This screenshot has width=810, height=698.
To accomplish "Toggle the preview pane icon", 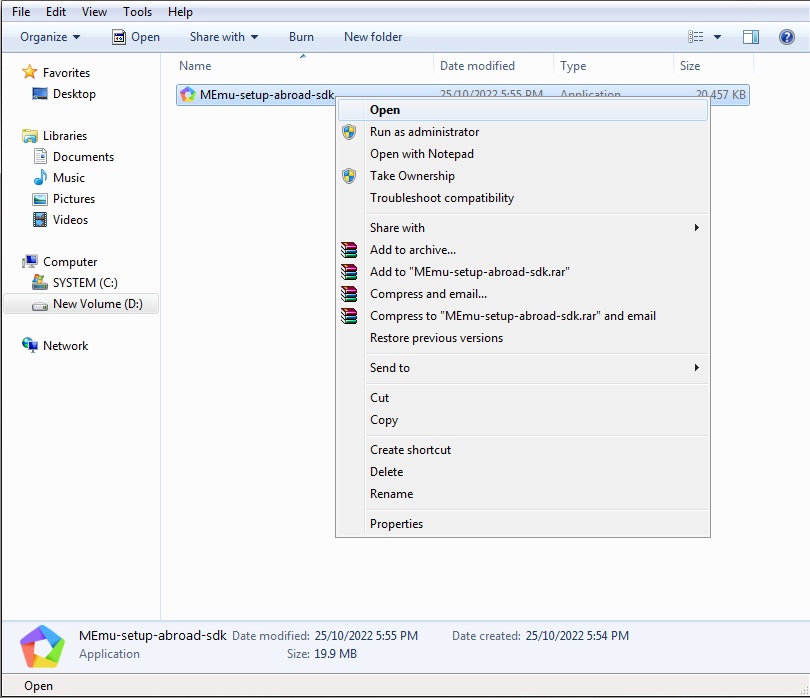I will [x=751, y=37].
